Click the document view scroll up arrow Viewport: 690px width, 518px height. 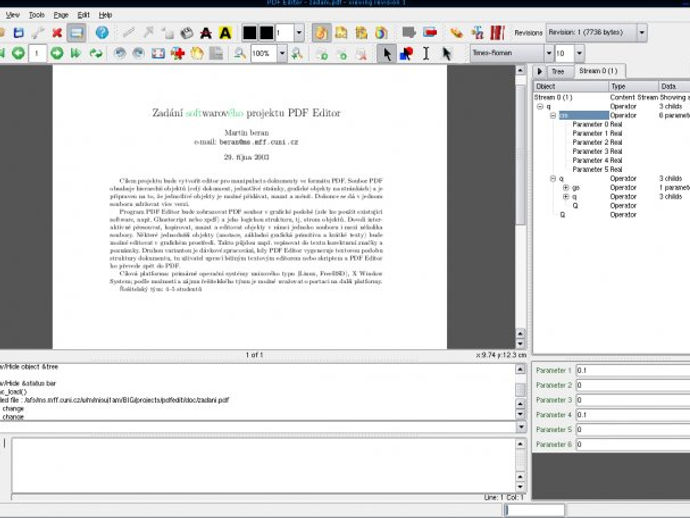coord(520,70)
